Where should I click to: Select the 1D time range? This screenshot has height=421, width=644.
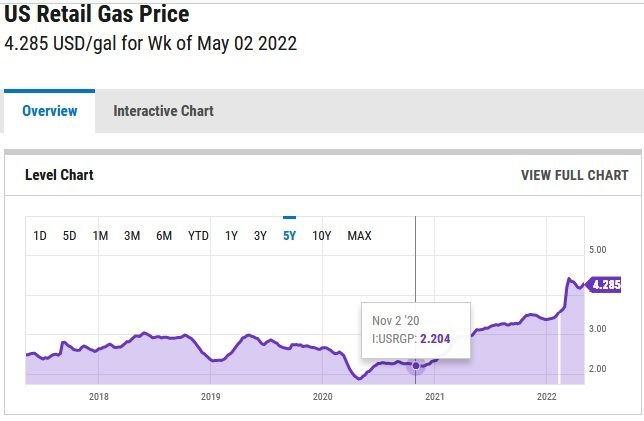tap(40, 236)
